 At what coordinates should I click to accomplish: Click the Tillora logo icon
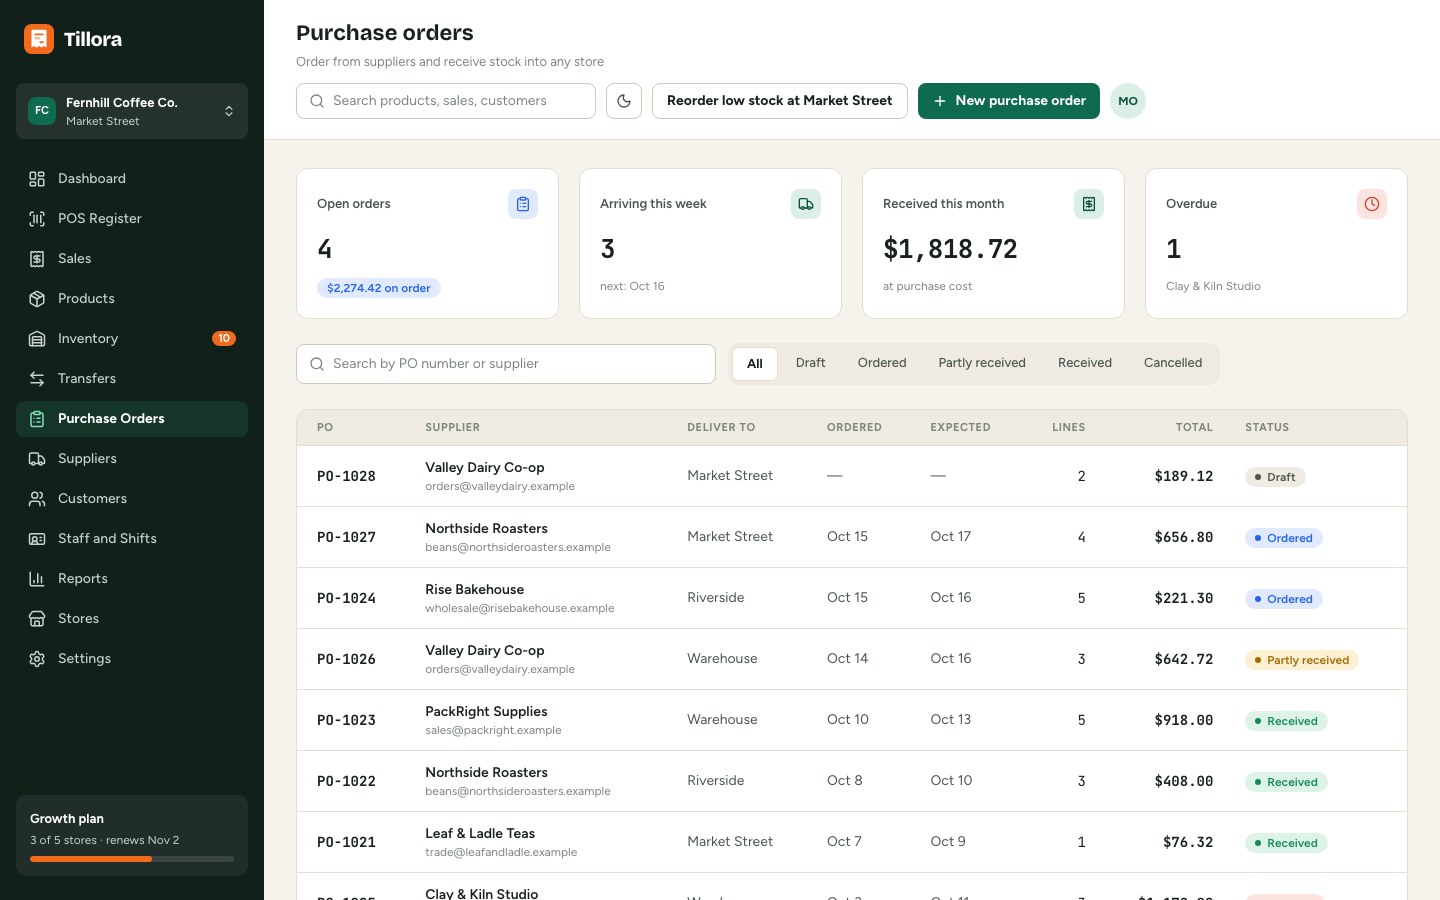[39, 39]
